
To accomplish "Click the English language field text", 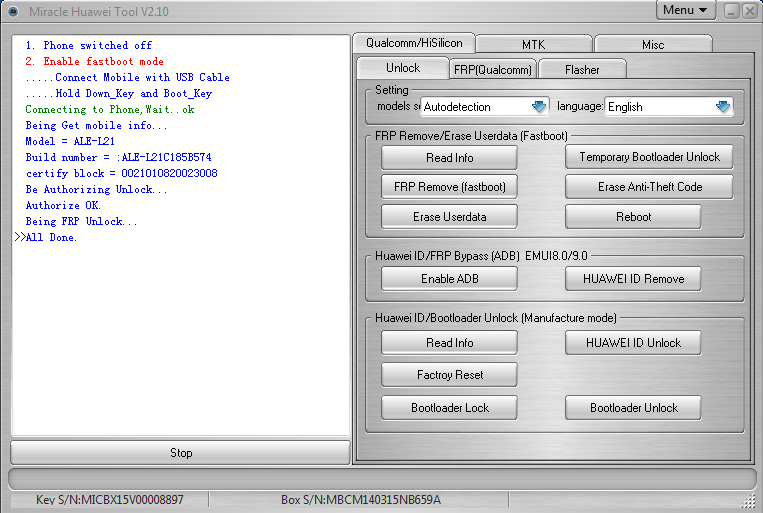I will coord(625,107).
